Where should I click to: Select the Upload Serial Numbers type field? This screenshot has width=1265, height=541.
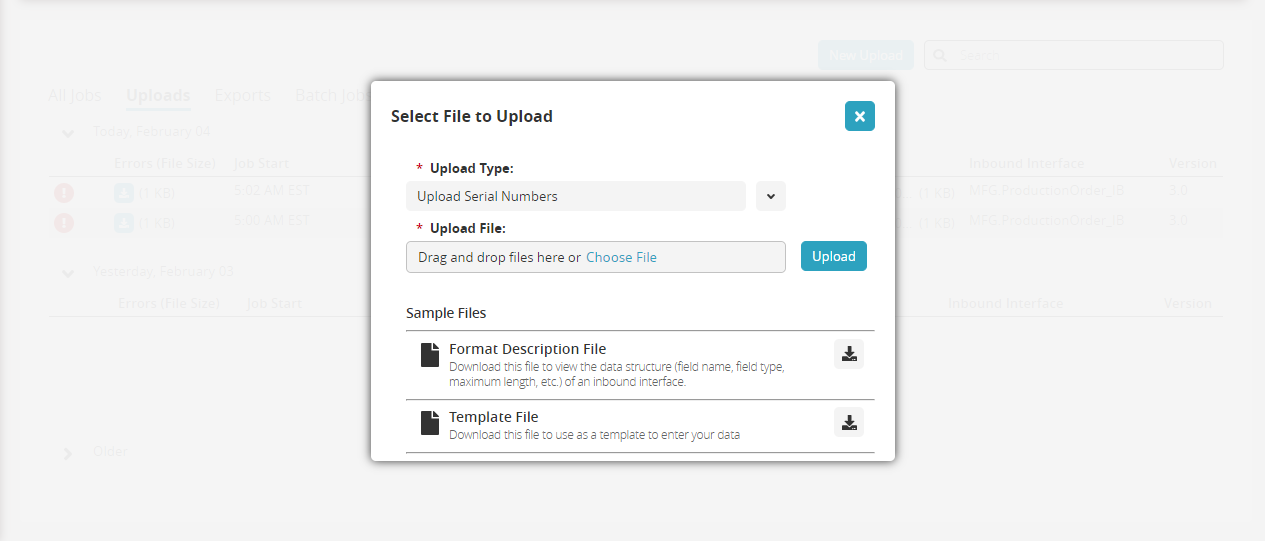(x=575, y=196)
